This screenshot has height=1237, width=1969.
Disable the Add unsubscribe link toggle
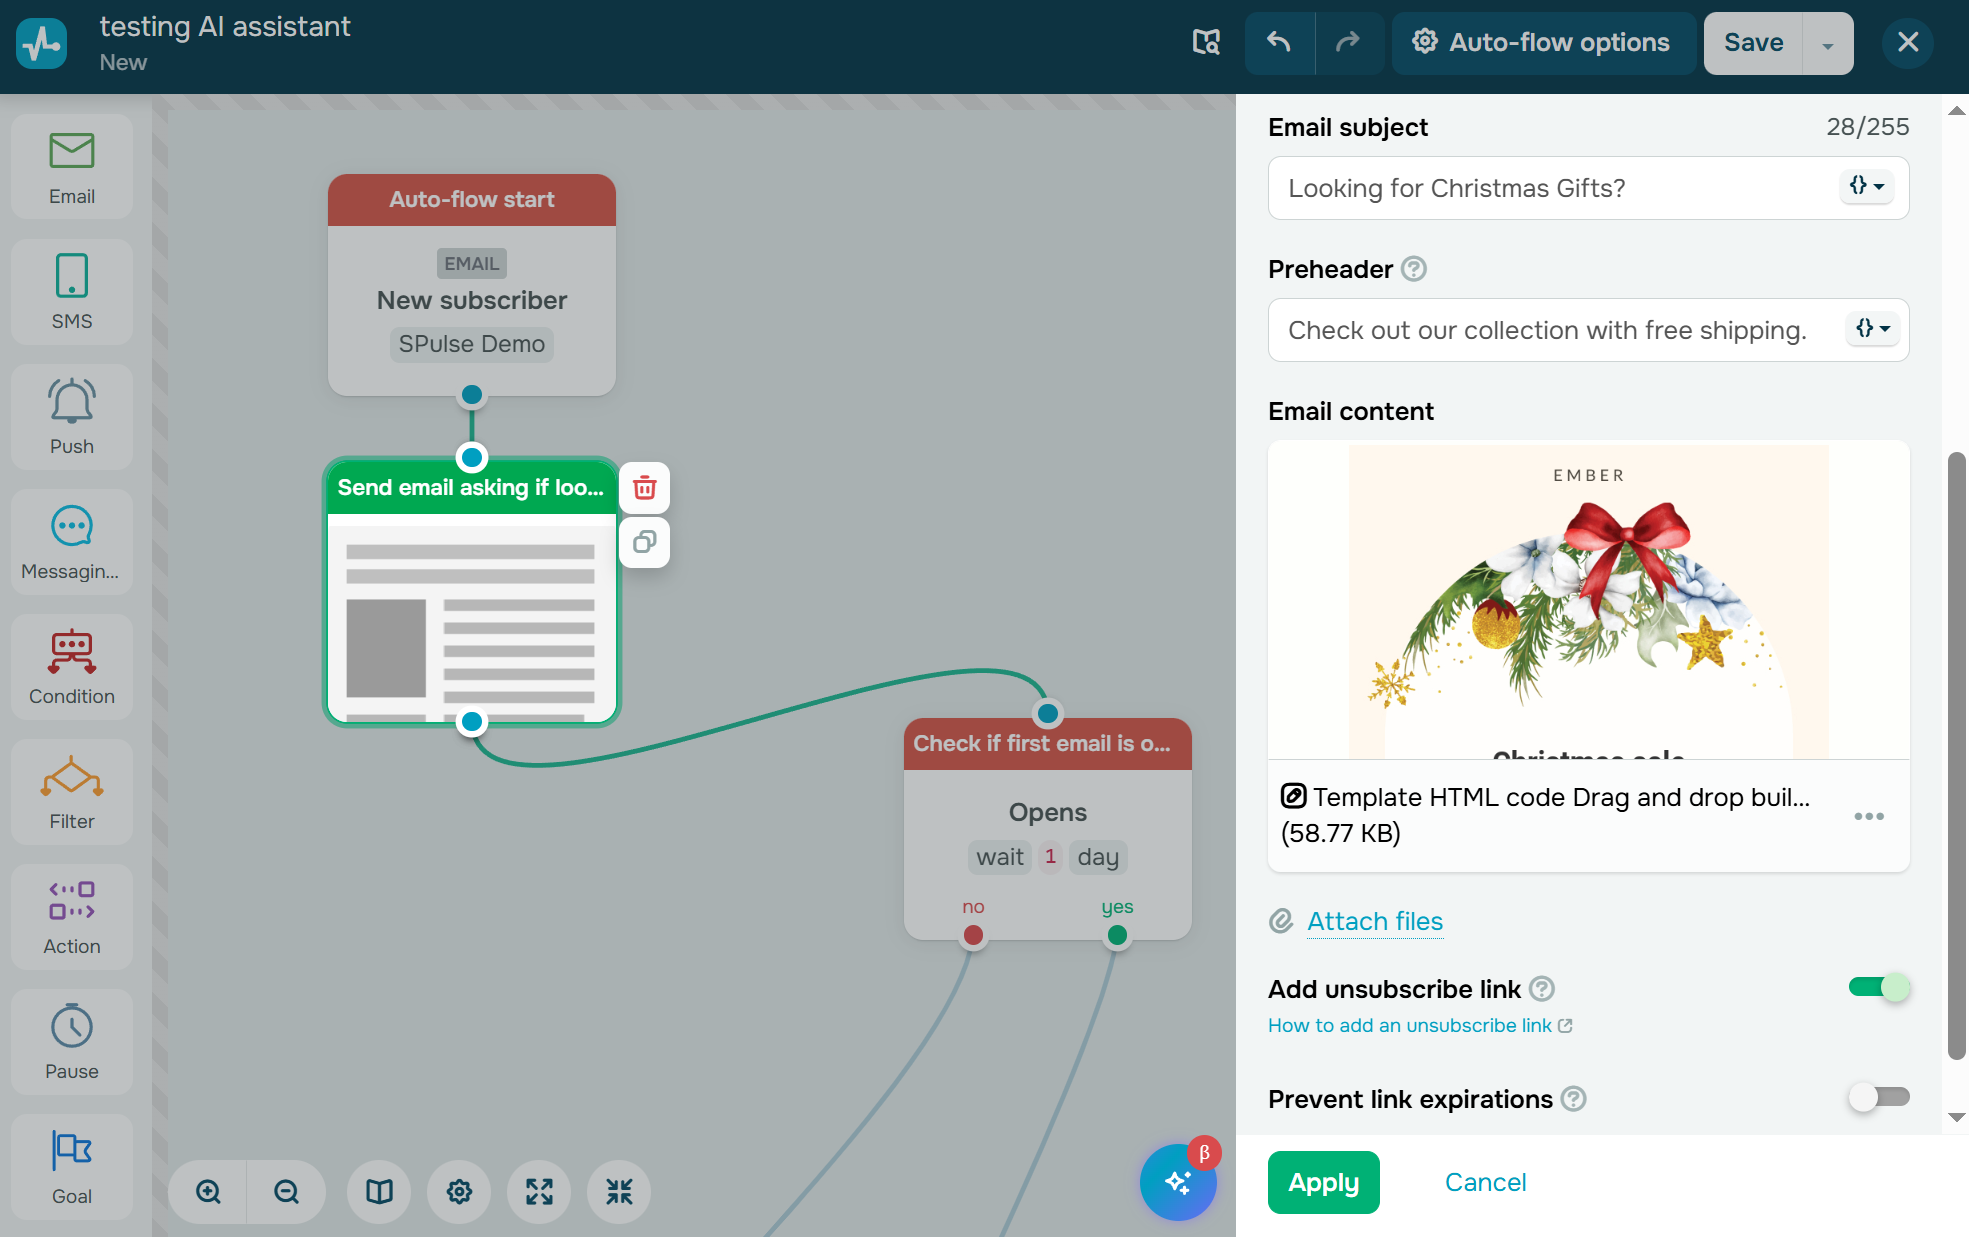[1878, 988]
